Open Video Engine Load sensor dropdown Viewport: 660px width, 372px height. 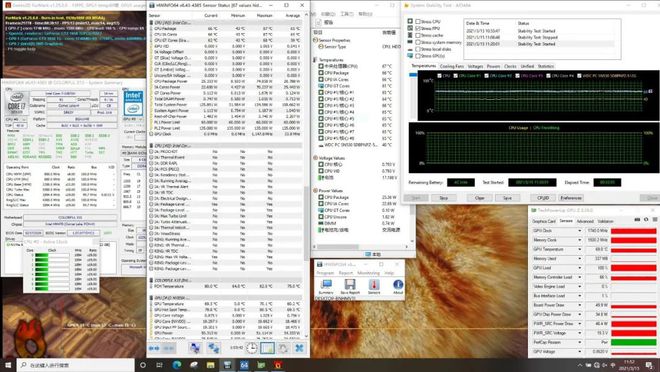pos(580,286)
